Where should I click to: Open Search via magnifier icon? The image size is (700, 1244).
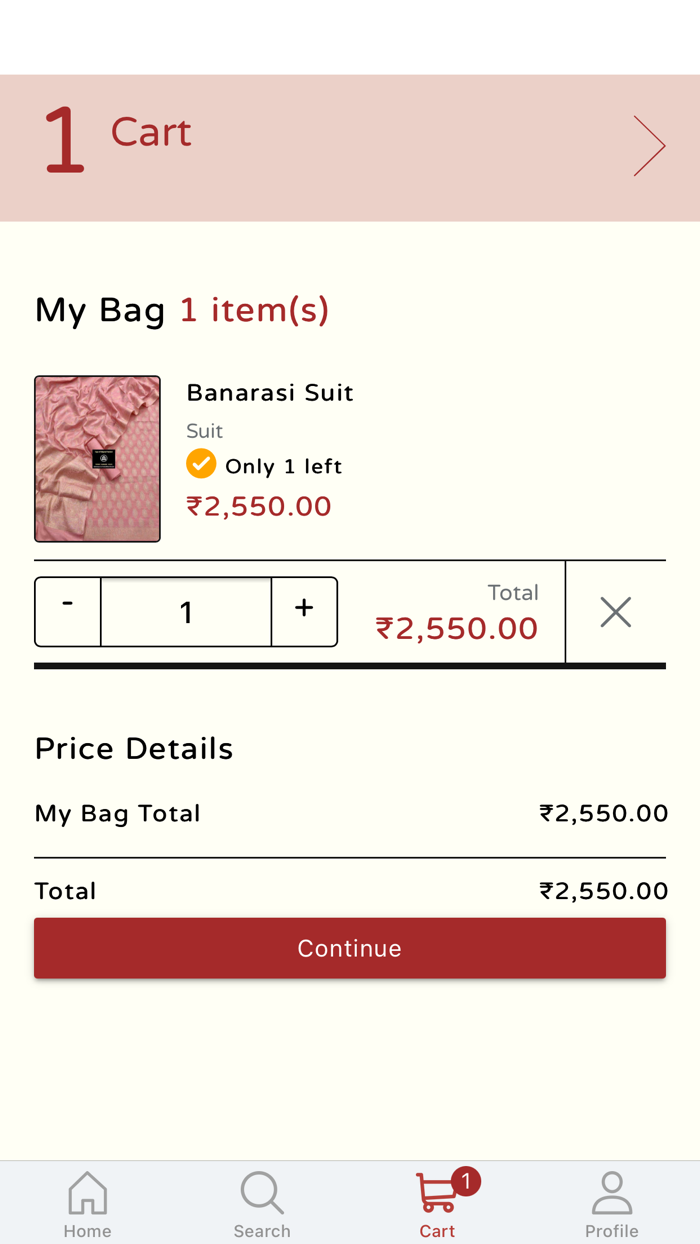tap(262, 1194)
